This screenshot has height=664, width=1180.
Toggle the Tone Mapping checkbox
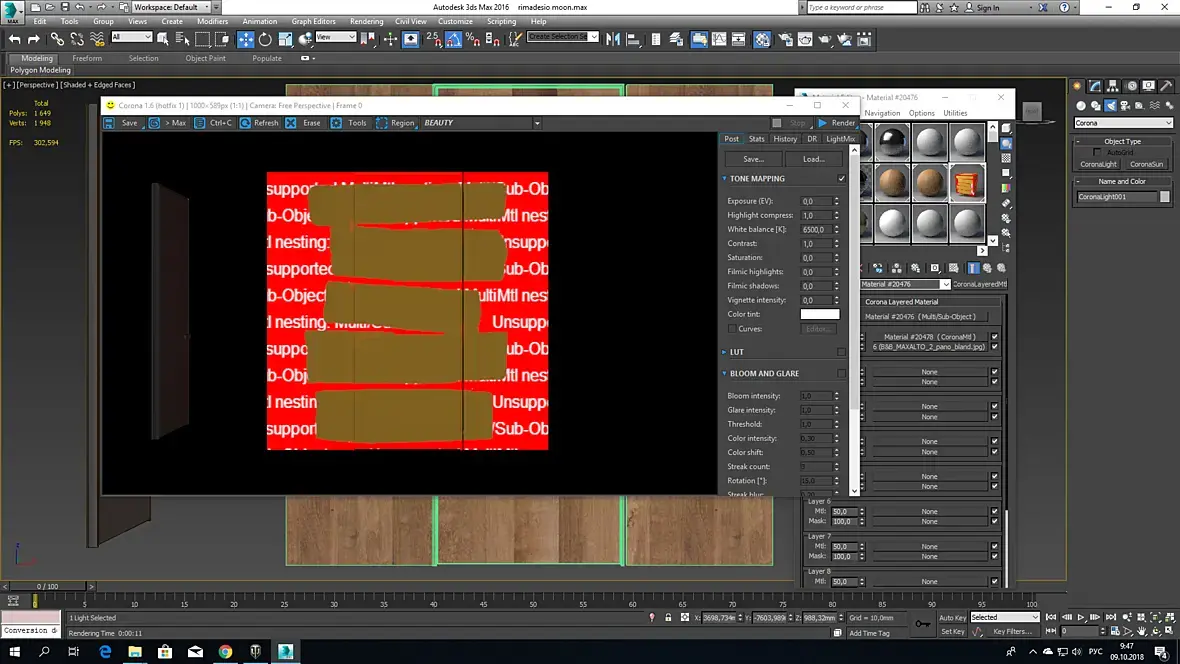(x=841, y=178)
